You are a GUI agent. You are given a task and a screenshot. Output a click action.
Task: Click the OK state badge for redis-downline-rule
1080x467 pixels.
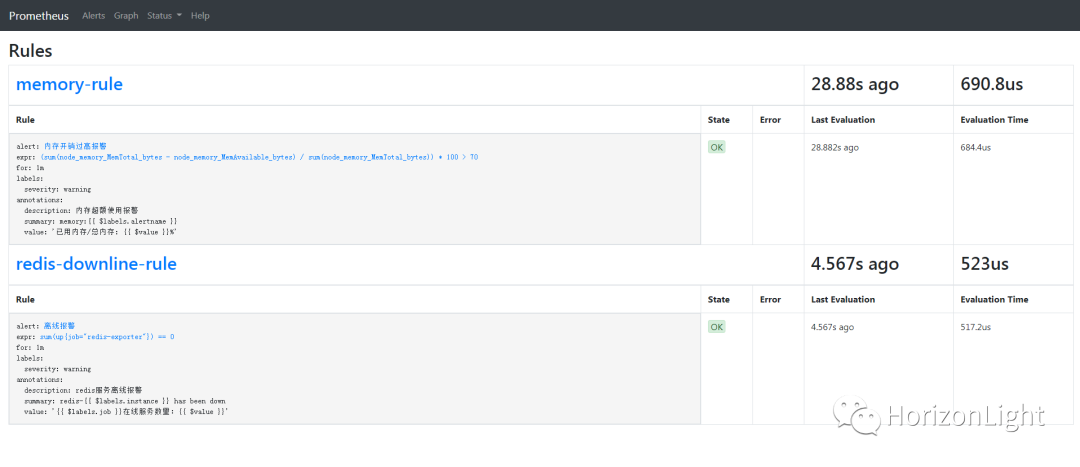(x=717, y=327)
